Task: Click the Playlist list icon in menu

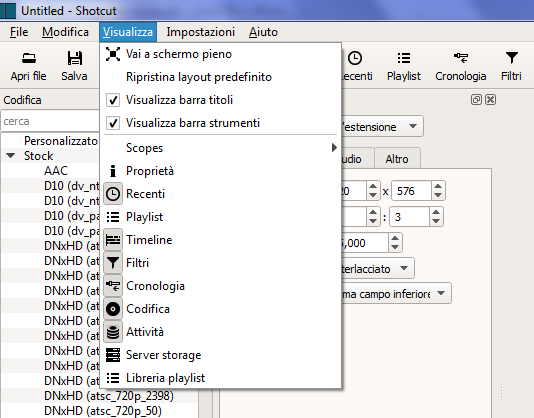Action: coord(113,217)
